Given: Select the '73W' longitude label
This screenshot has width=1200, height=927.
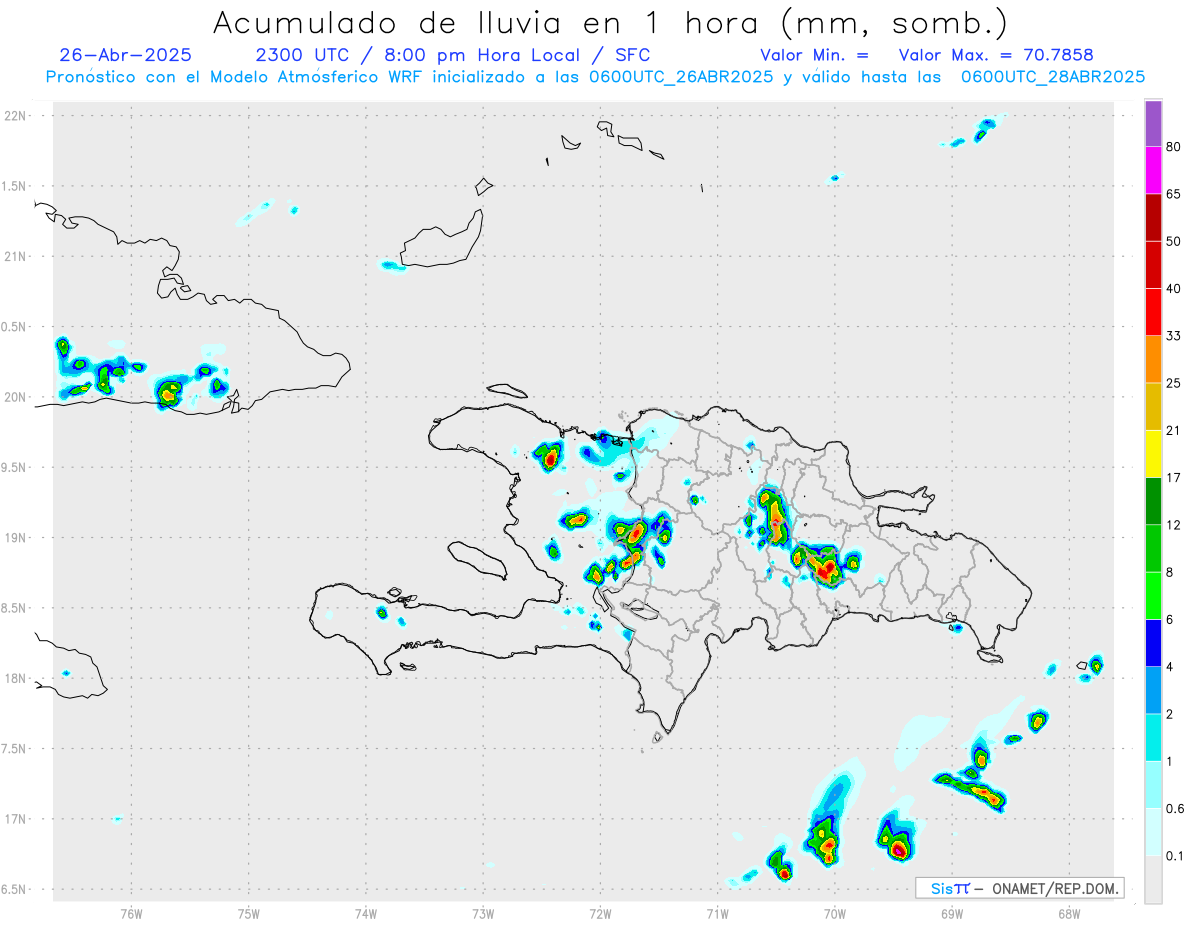Looking at the screenshot, I should [x=483, y=914].
